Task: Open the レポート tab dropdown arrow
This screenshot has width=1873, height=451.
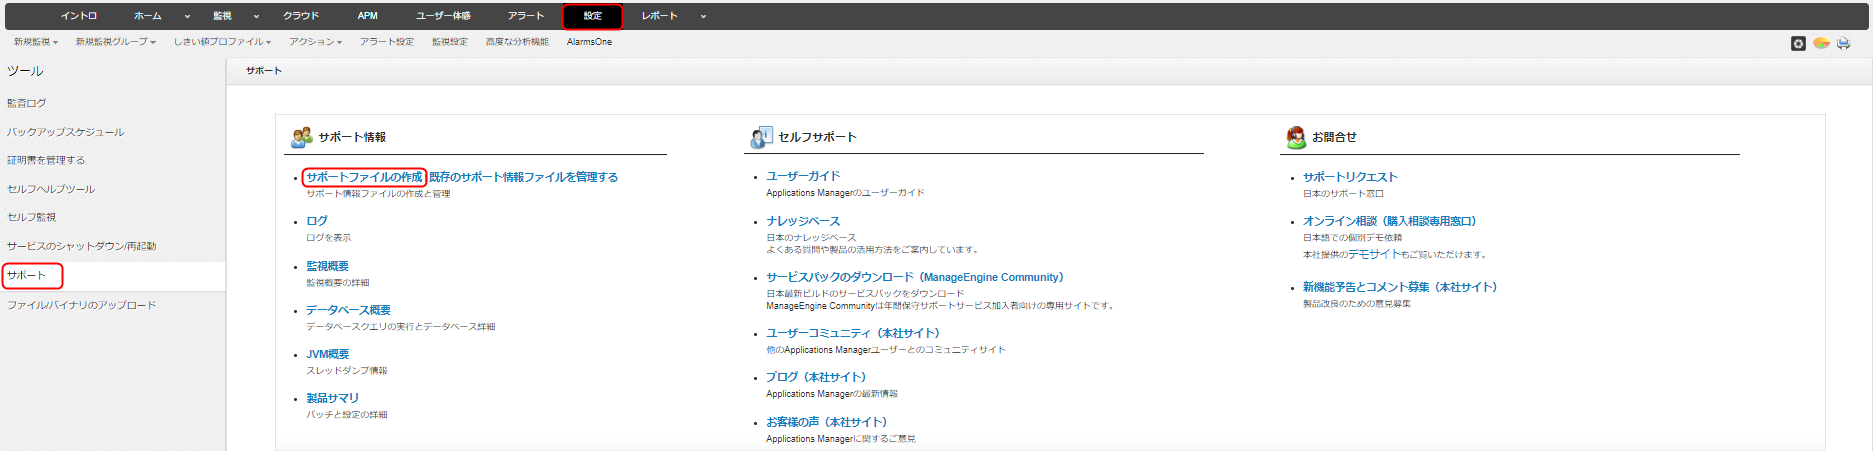Action: click(x=703, y=16)
